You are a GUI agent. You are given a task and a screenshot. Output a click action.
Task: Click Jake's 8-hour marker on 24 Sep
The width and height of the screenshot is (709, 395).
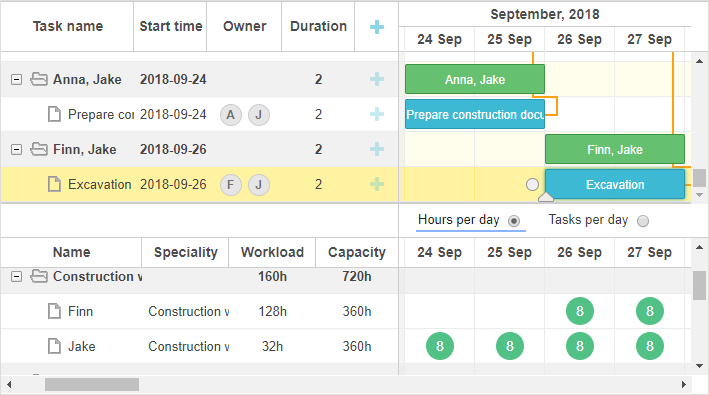click(440, 346)
